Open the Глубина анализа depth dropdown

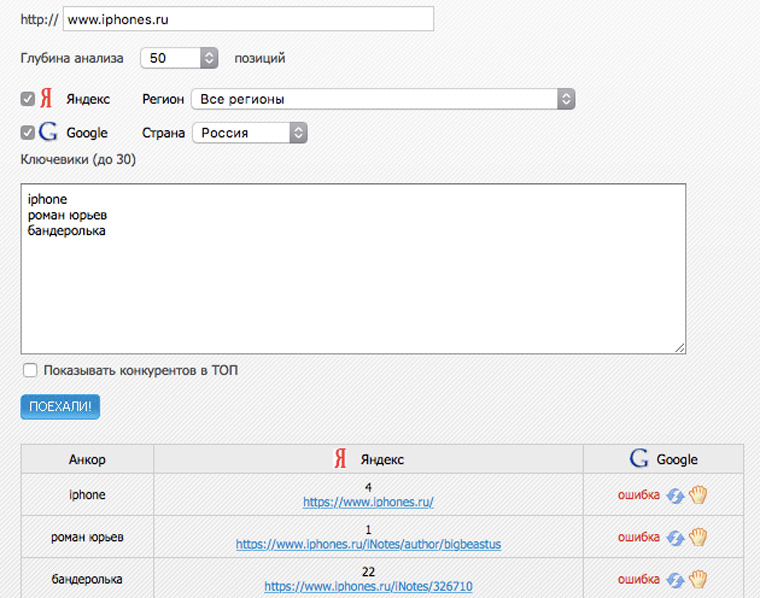(180, 58)
